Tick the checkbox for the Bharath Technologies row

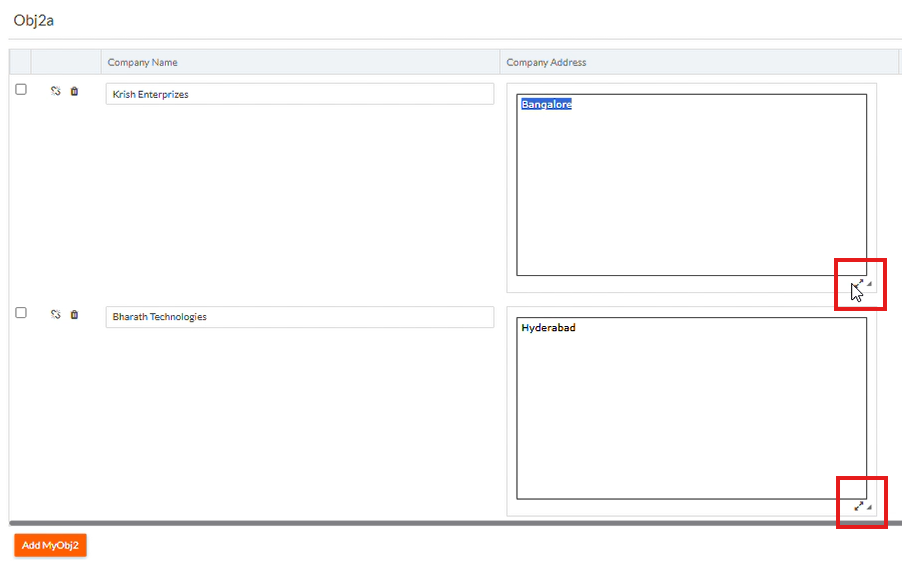[21, 313]
